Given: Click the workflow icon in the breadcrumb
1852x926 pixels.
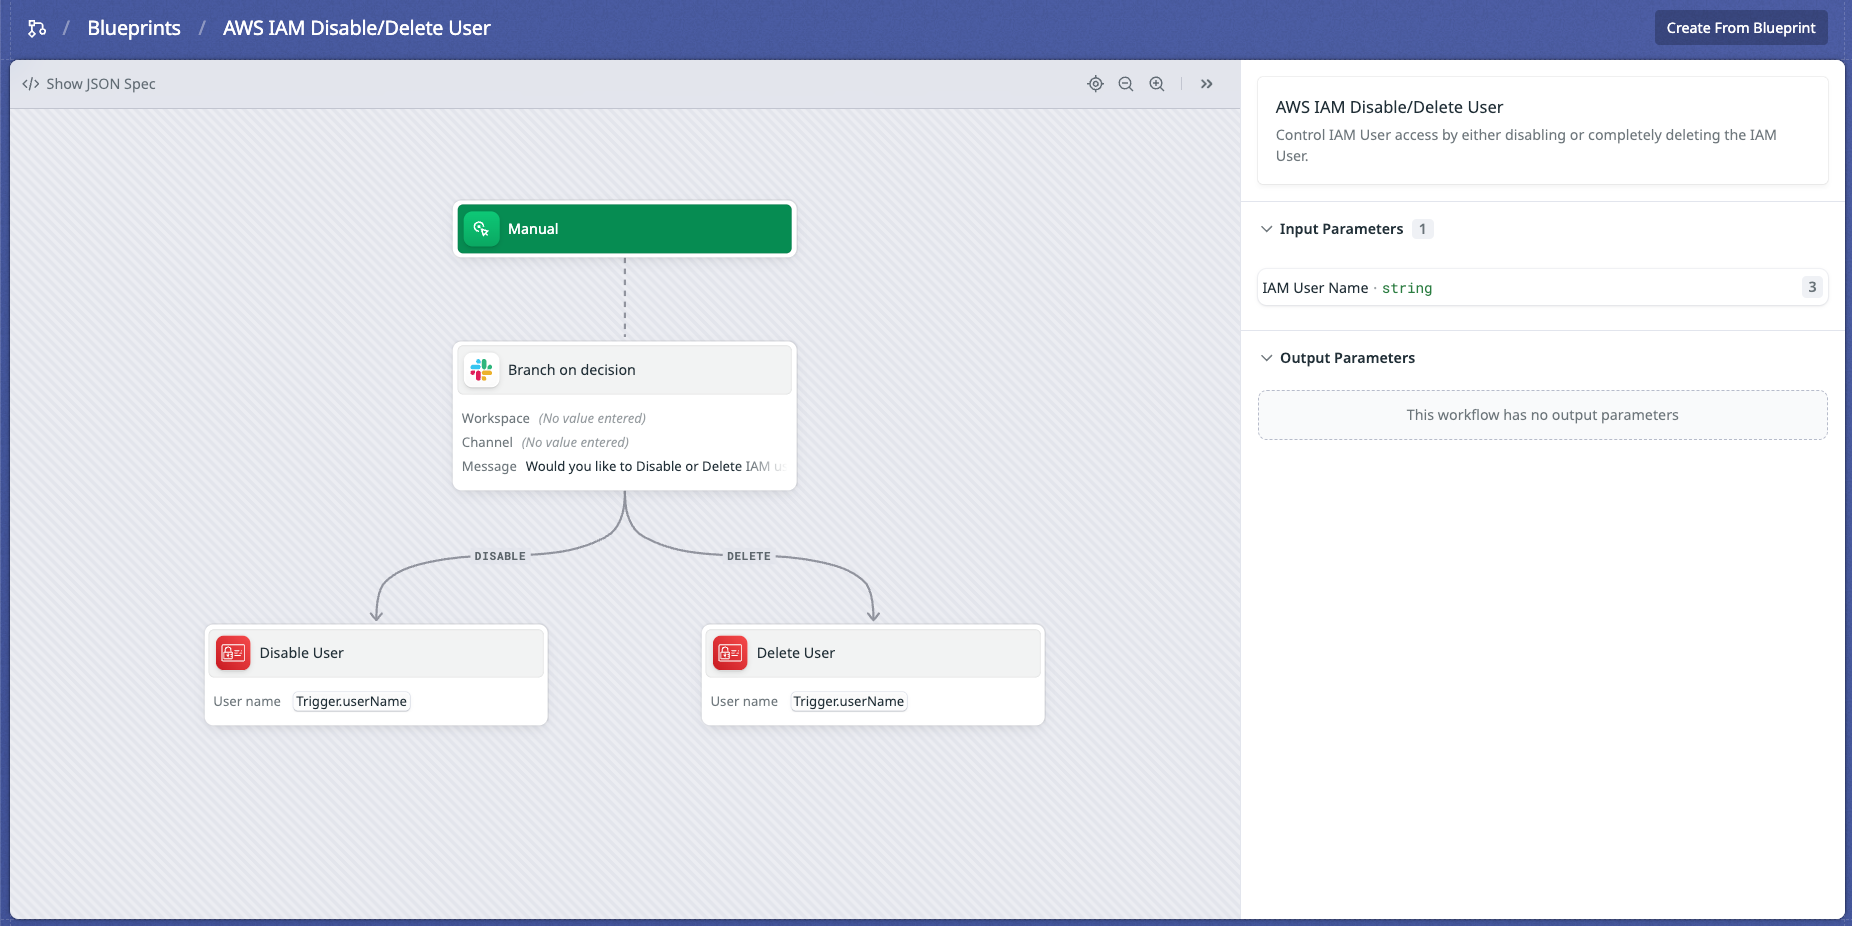Looking at the screenshot, I should click(x=36, y=27).
